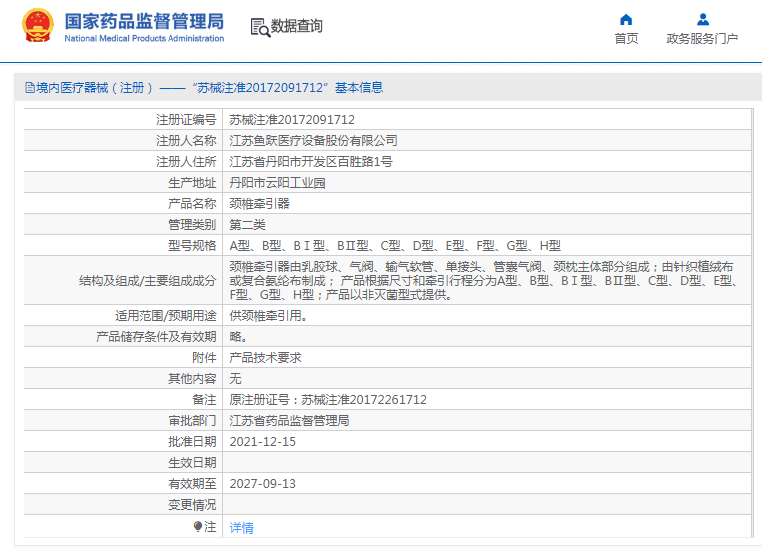Viewport: 762px width, 552px height.
Task: Click the 附件 row label
Action: click(x=204, y=358)
